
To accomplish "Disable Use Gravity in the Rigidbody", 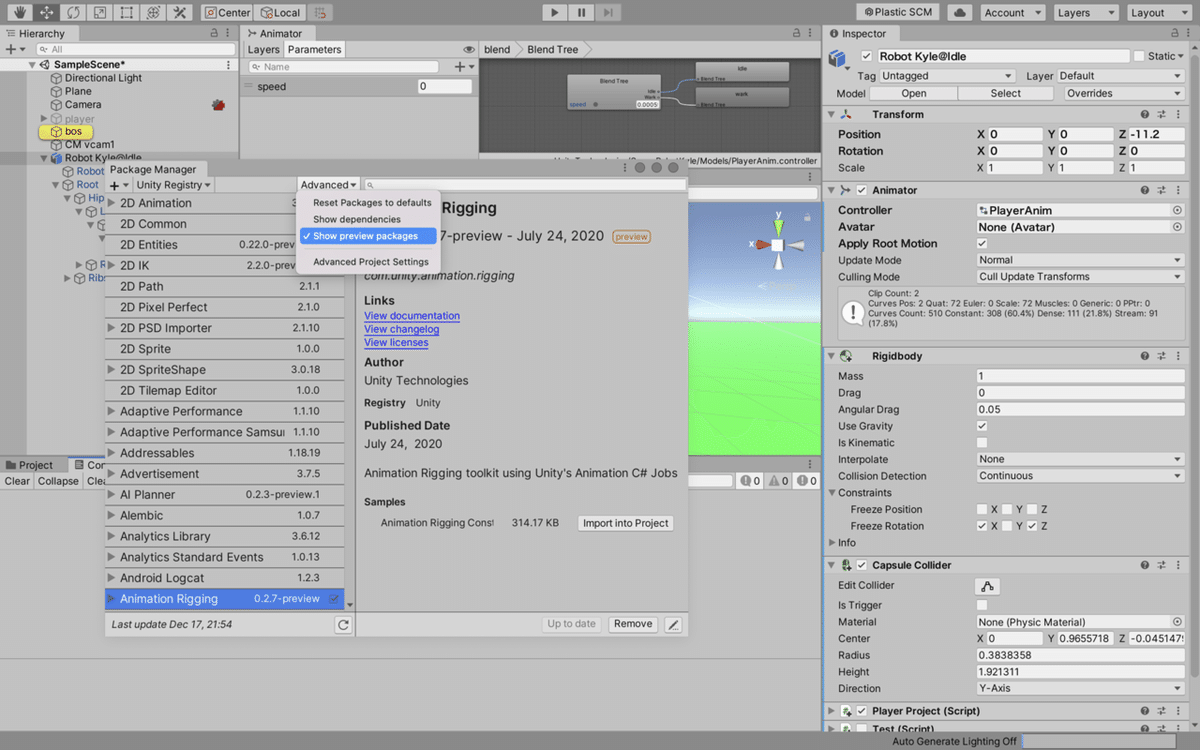I will click(x=981, y=426).
